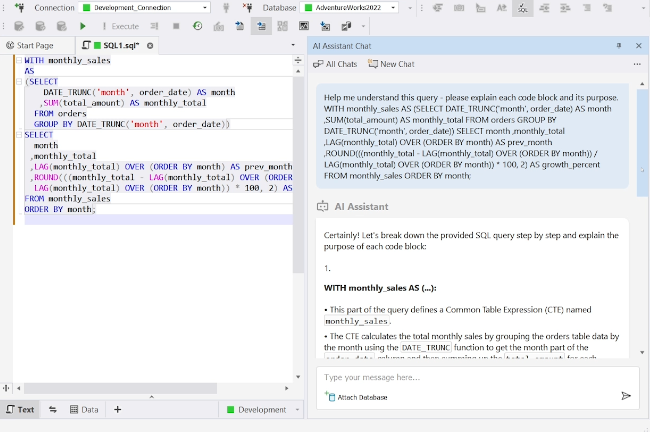This screenshot has height=432, width=653.
Task: Click the plug icon with red X
Action: coord(247,7)
